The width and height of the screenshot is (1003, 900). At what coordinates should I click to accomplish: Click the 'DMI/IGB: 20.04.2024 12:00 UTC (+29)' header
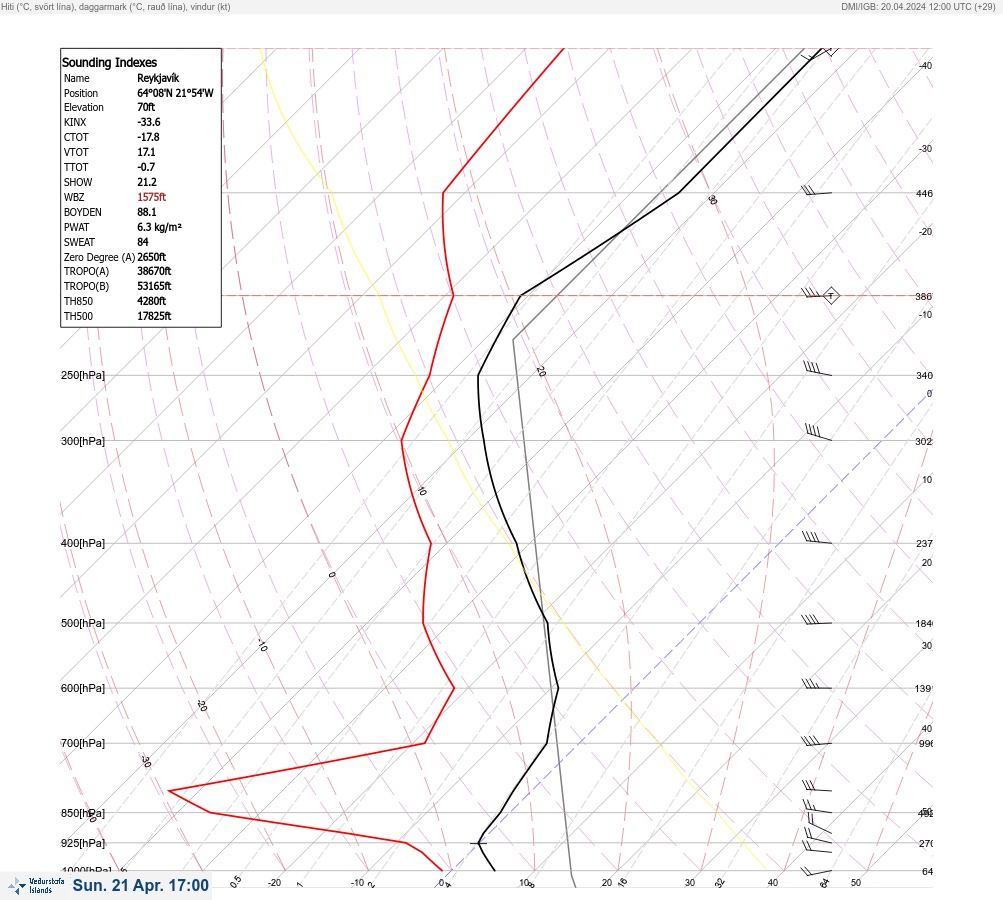[x=918, y=6]
